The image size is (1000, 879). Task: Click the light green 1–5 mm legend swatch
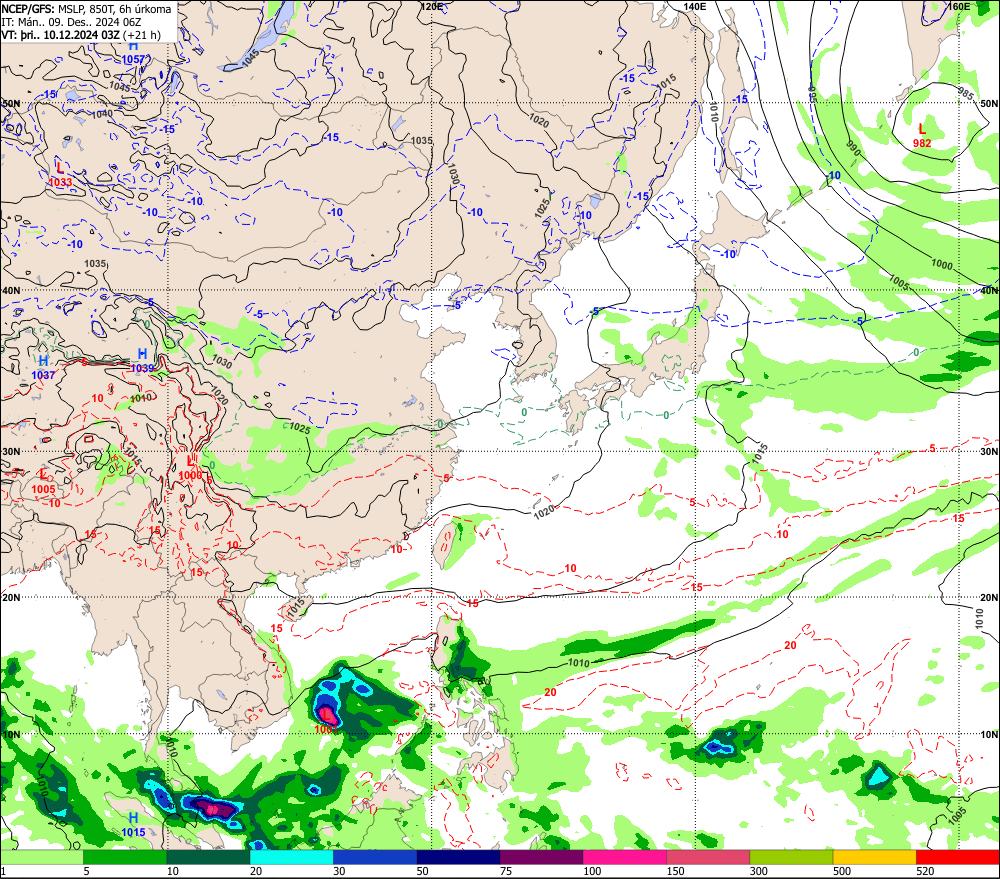(42, 857)
